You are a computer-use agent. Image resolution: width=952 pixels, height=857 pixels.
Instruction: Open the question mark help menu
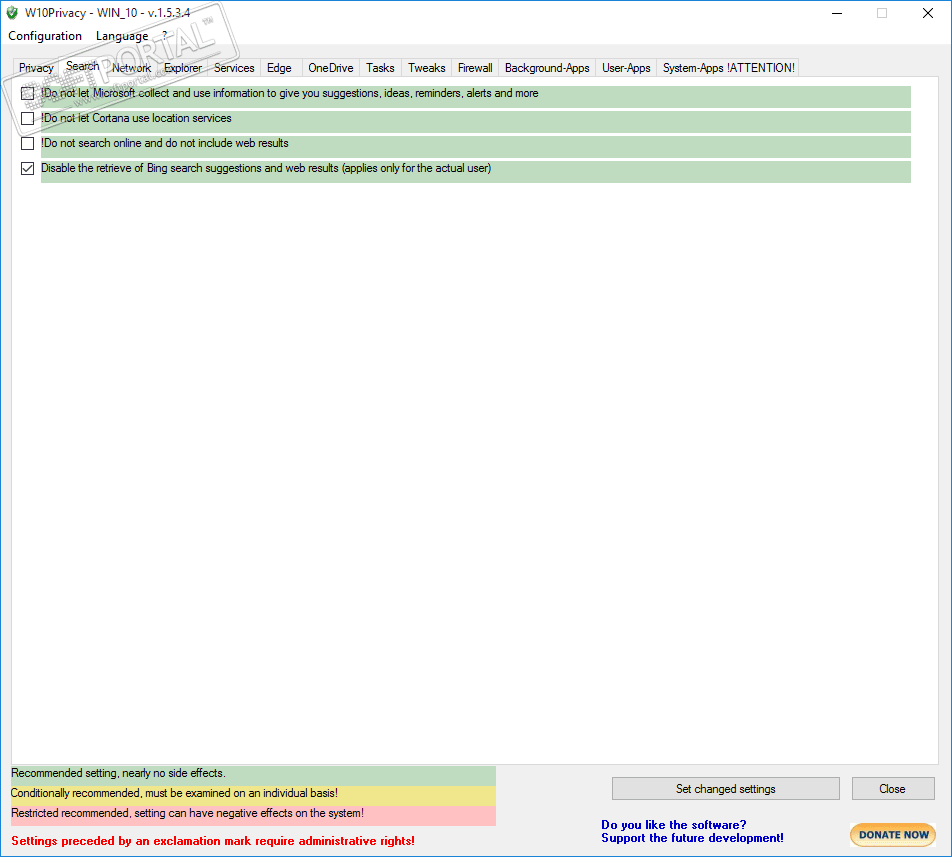pyautogui.click(x=165, y=36)
